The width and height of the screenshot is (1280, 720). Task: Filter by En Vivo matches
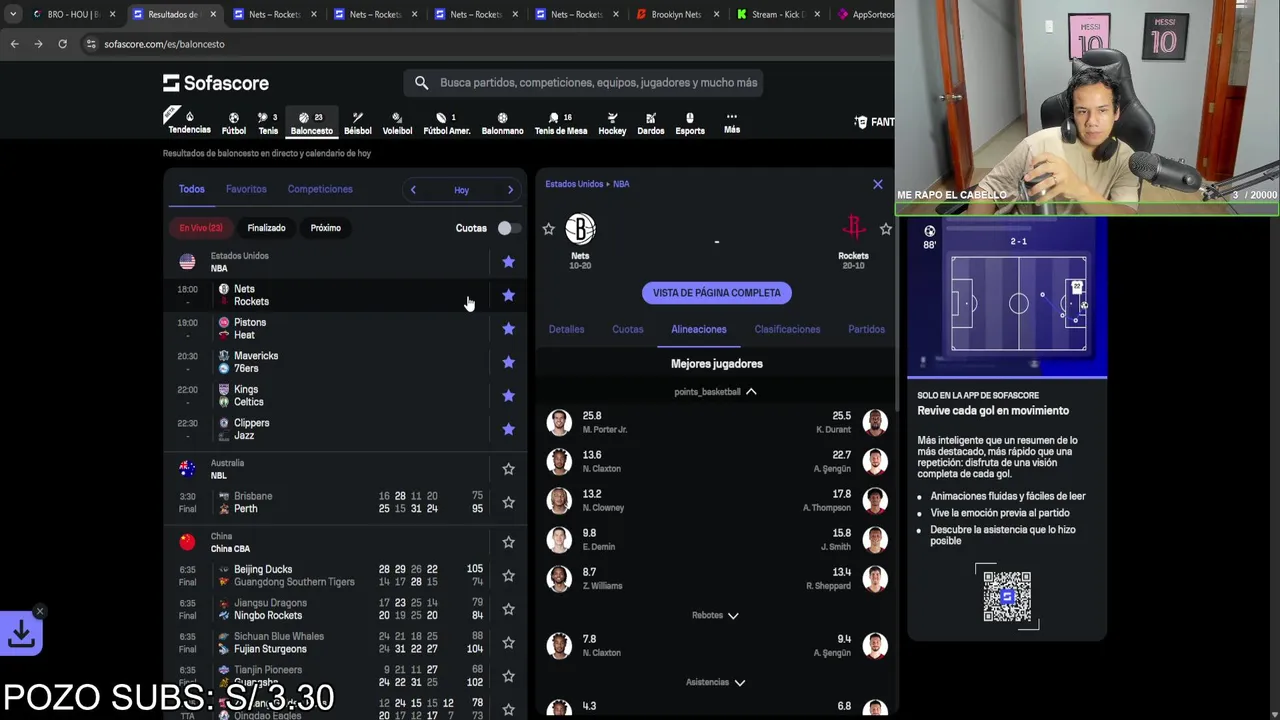click(x=201, y=228)
